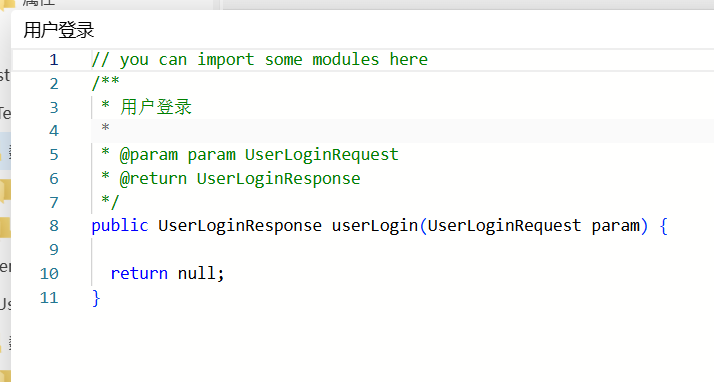Click UserLoginResponse in the @return comment
This screenshot has height=382, width=714.
coord(278,178)
